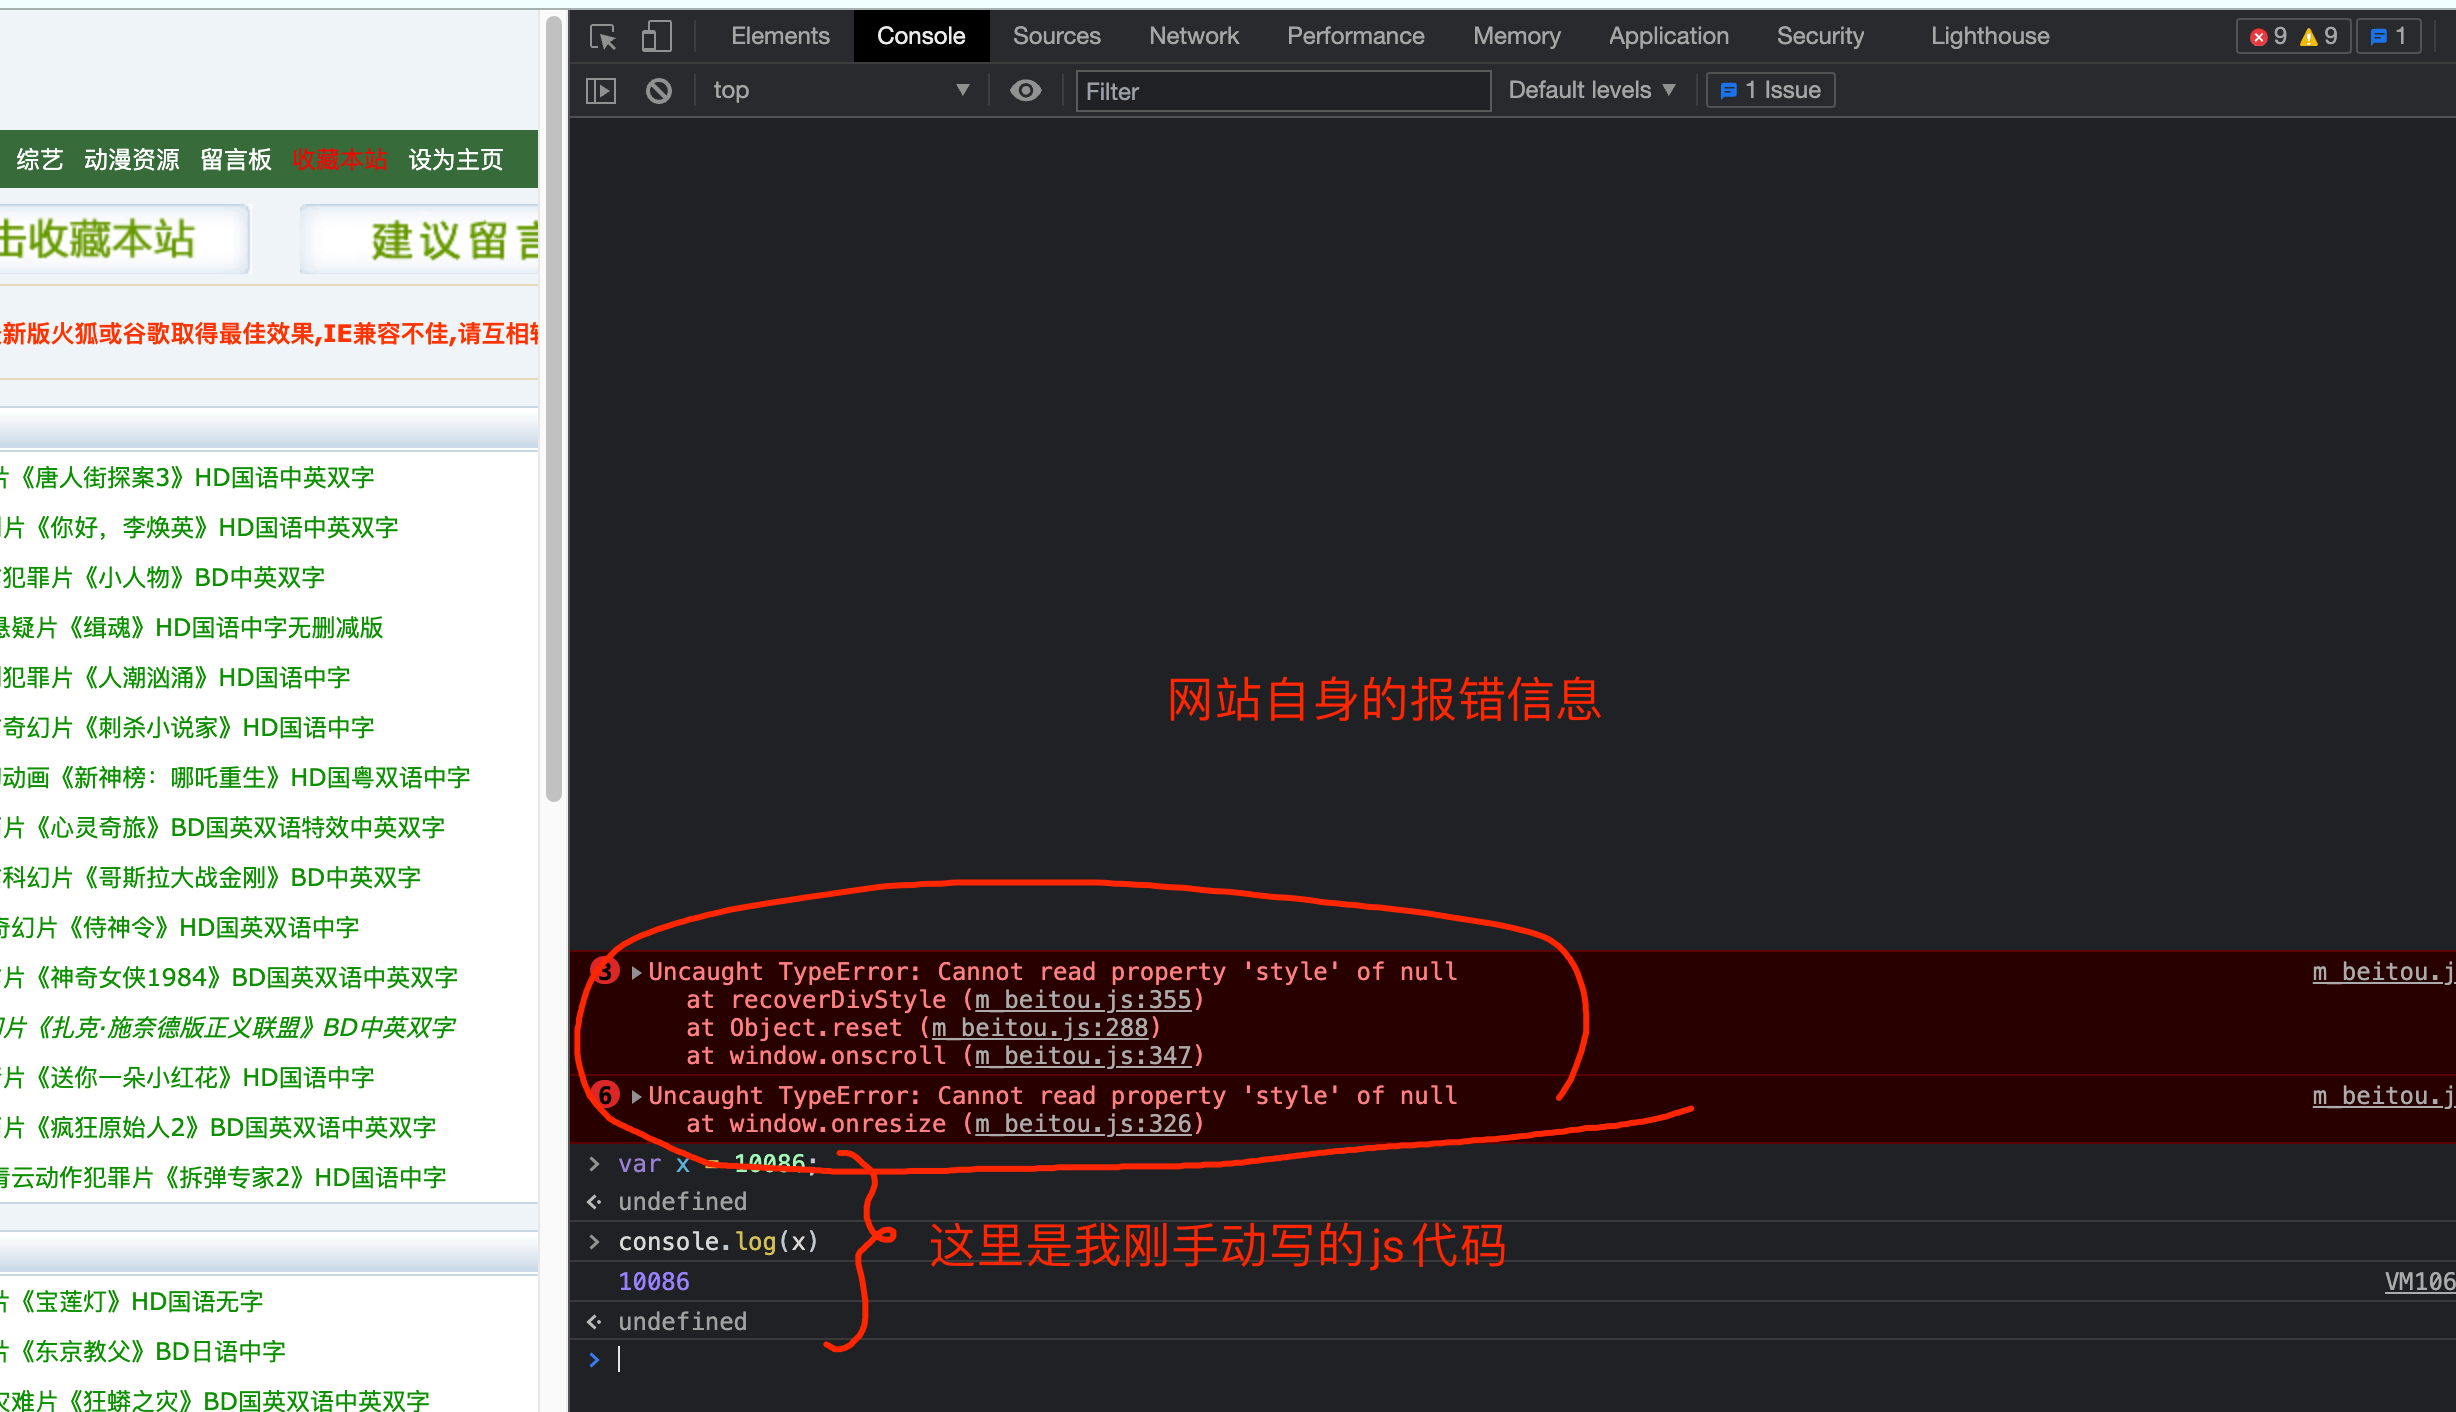The height and width of the screenshot is (1412, 2456).
Task: Switch to the Network tab
Action: point(1193,37)
